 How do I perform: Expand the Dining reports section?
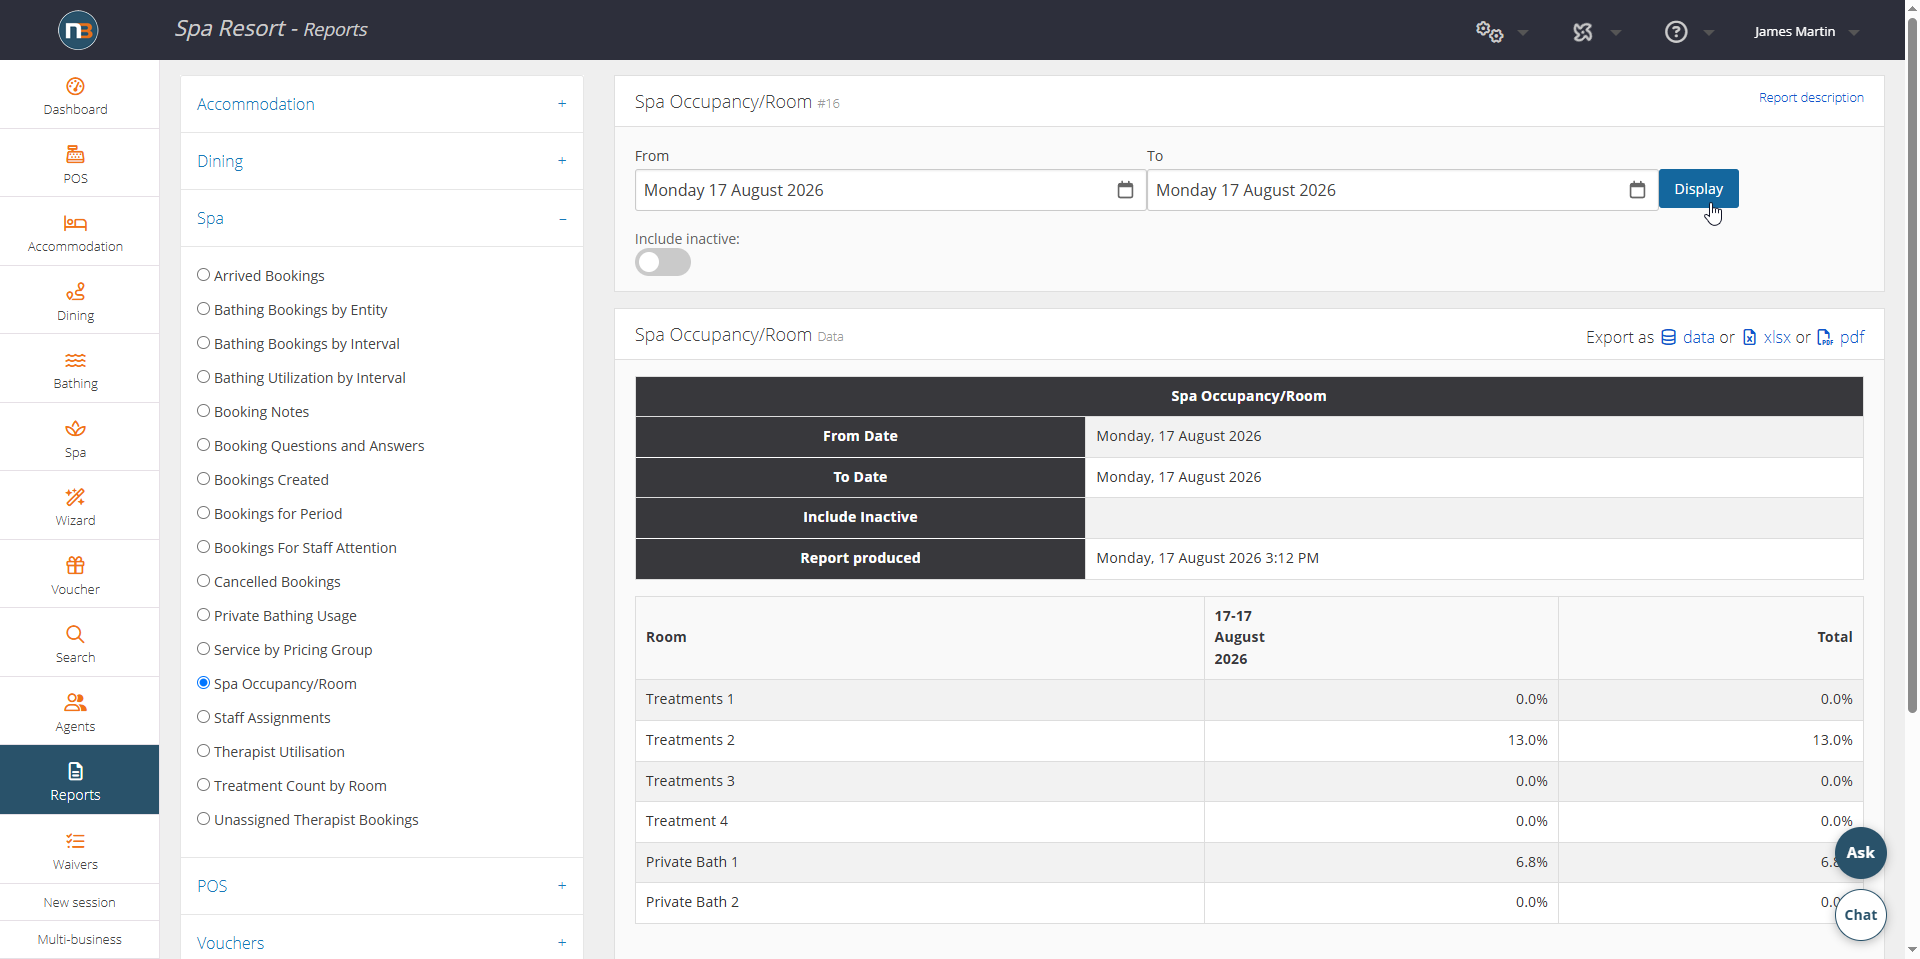(x=381, y=161)
